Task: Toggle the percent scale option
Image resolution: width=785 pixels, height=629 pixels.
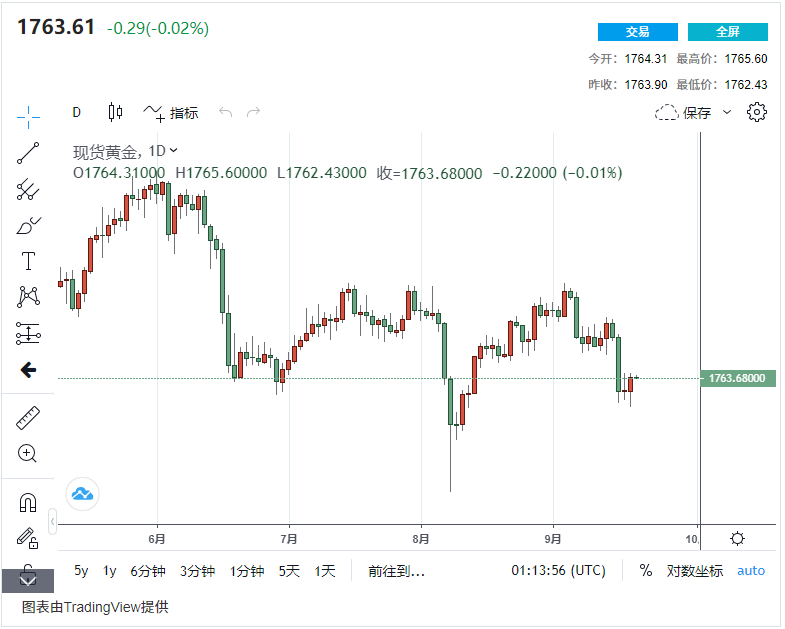Action: coord(646,571)
